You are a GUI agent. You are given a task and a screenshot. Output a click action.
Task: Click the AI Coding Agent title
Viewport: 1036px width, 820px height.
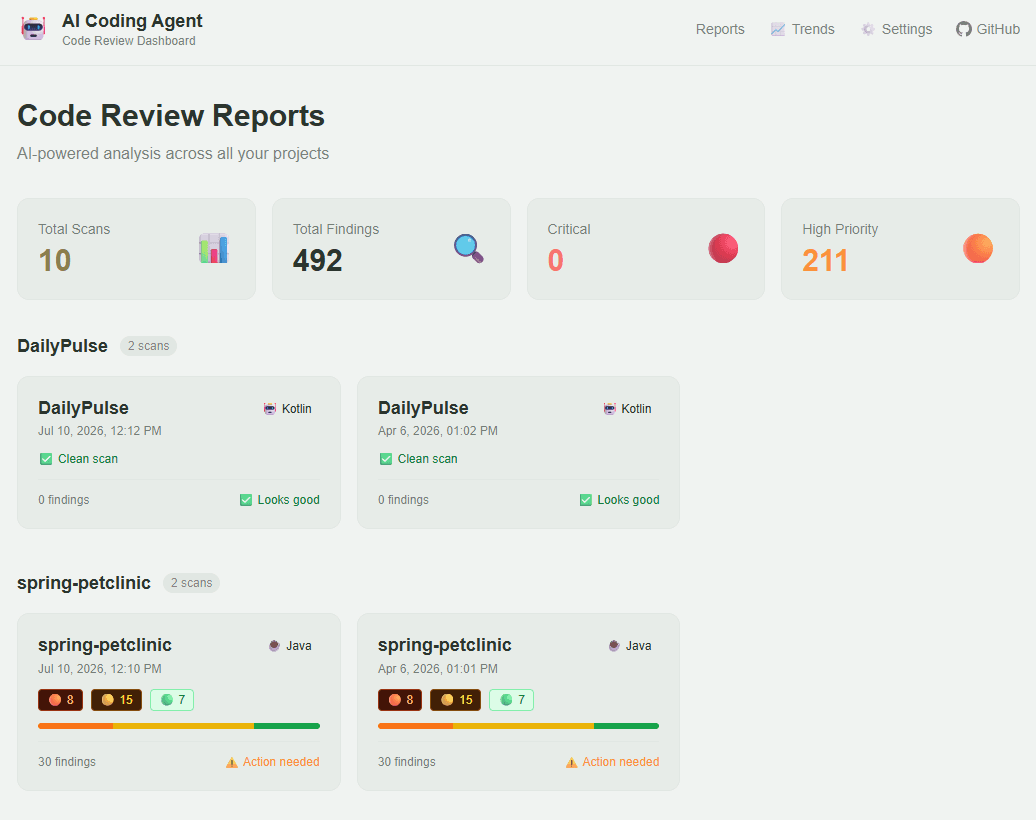(x=132, y=21)
